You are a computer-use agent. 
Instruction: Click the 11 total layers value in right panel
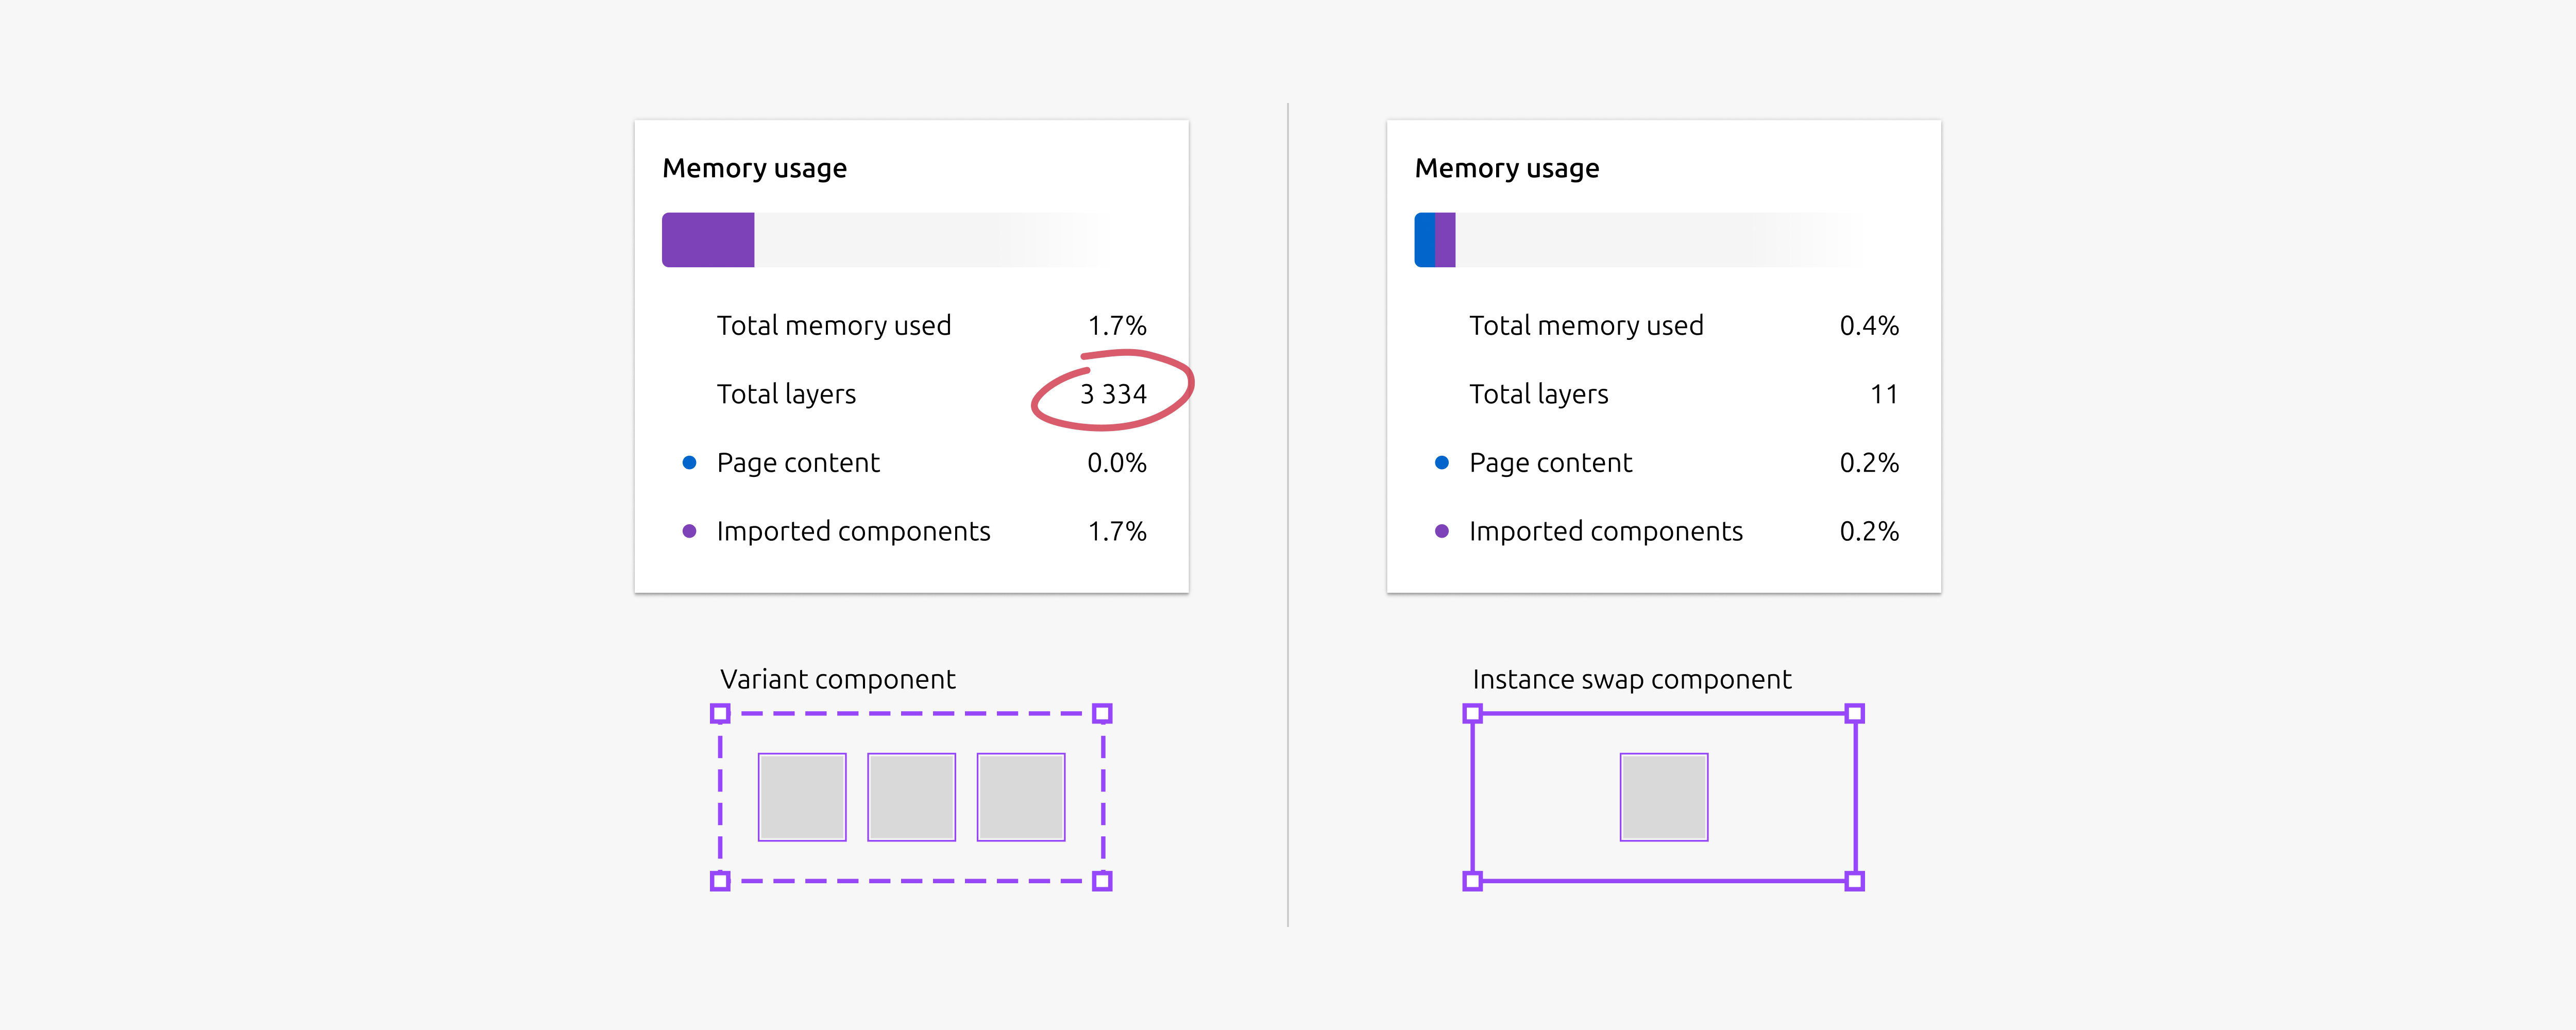tap(1884, 394)
